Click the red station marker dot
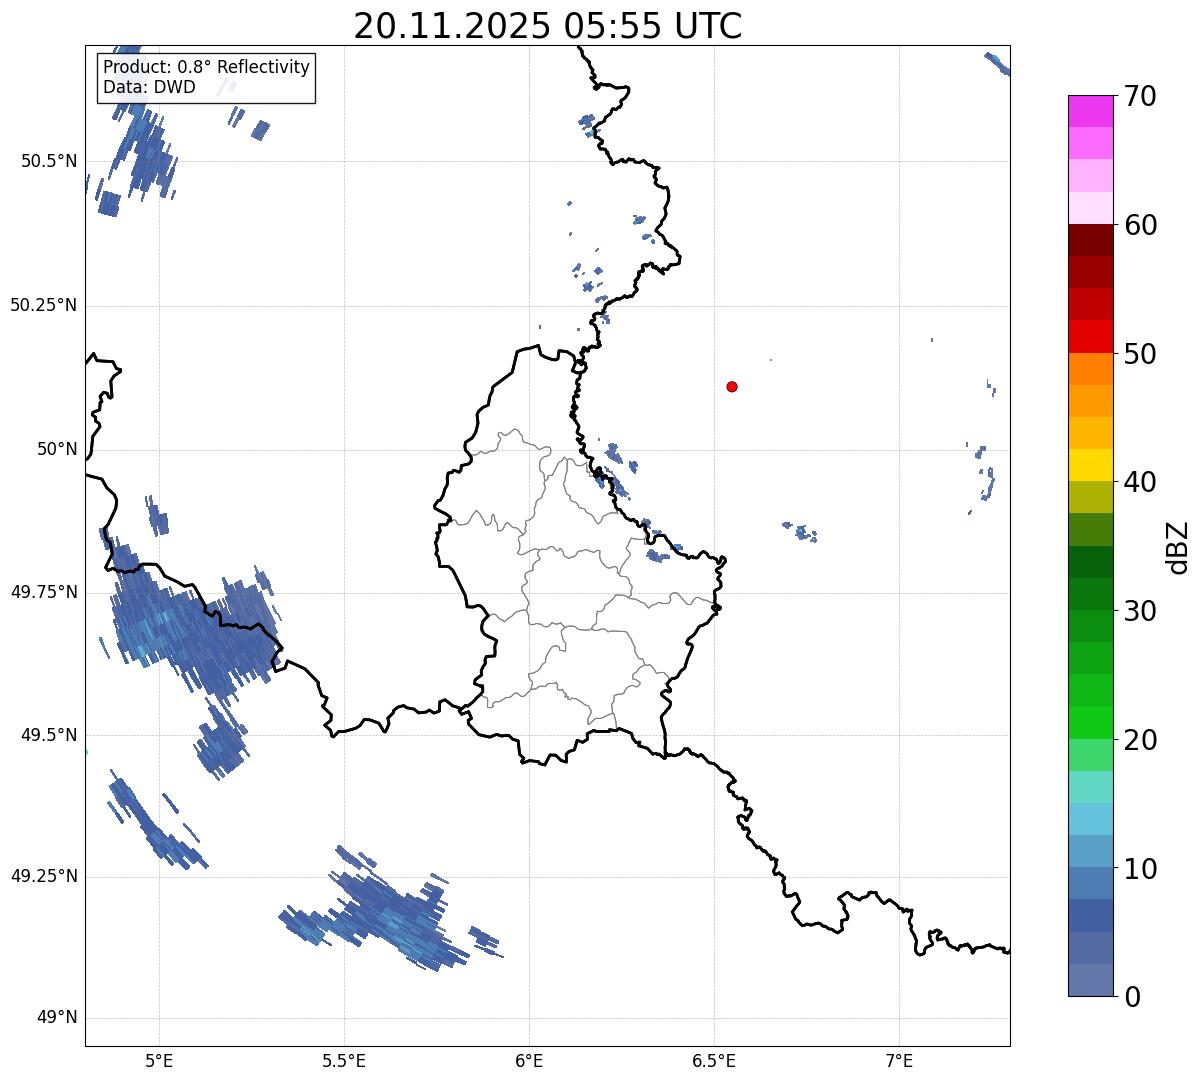Image resolution: width=1202 pixels, height=1081 pixels. click(732, 386)
